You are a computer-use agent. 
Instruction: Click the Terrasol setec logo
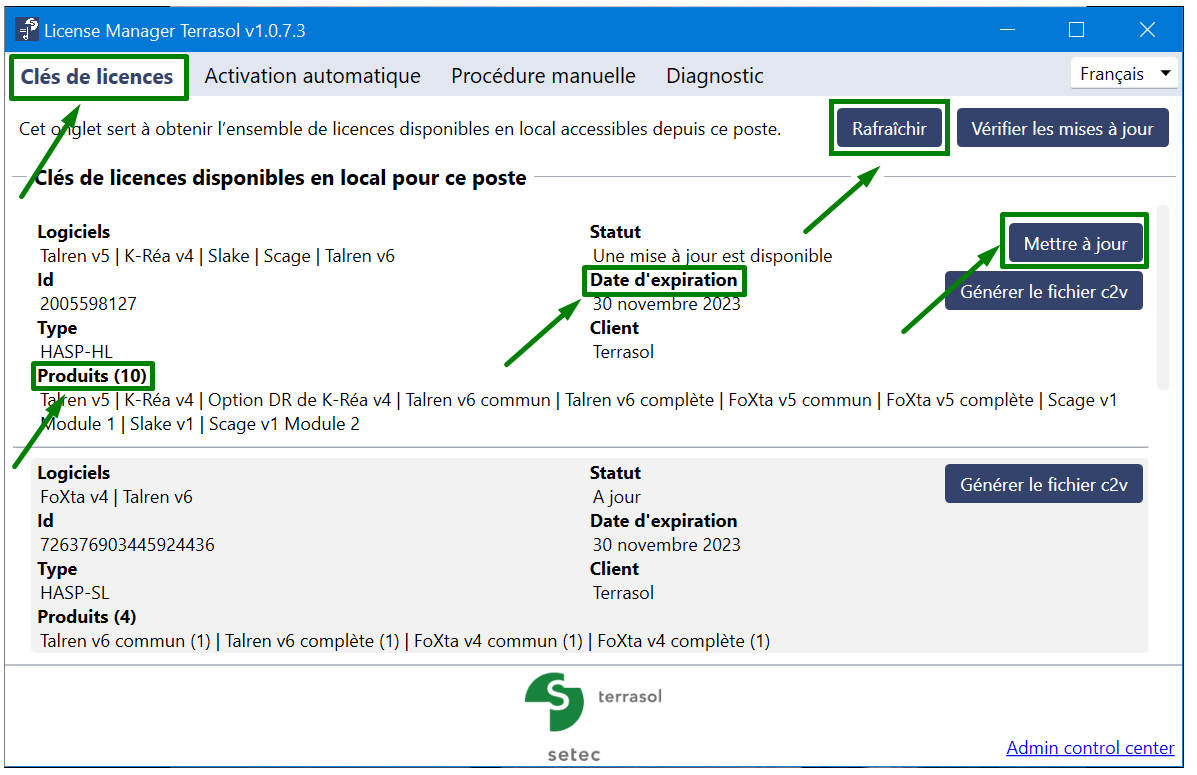coord(593,717)
